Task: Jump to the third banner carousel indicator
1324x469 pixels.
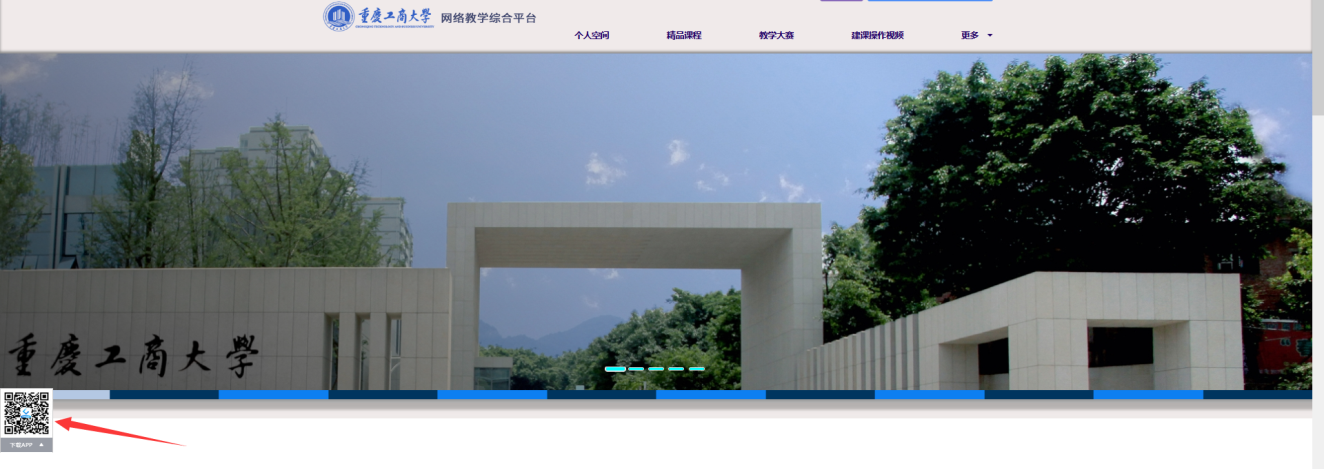Action: pyautogui.click(x=656, y=369)
